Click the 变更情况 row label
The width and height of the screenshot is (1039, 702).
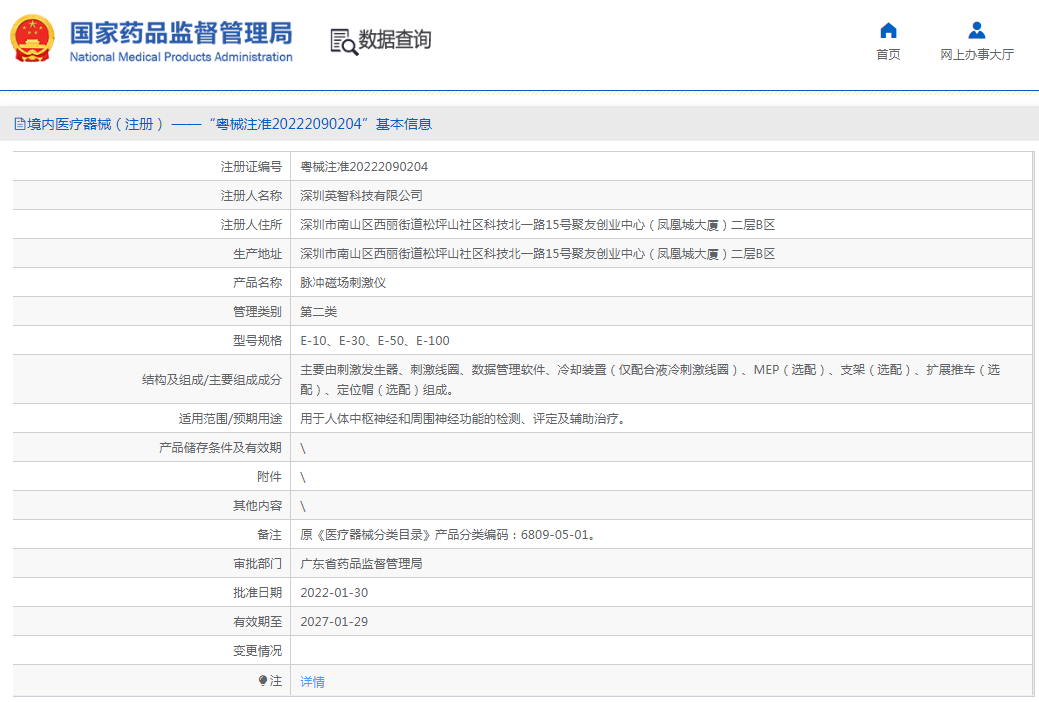257,651
